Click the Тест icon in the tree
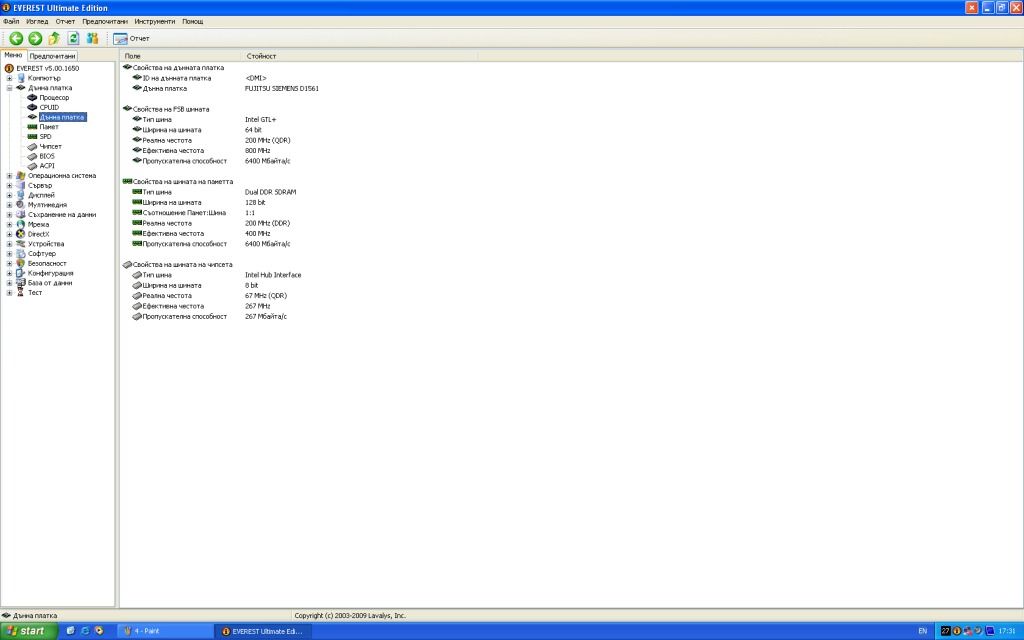 coord(21,293)
